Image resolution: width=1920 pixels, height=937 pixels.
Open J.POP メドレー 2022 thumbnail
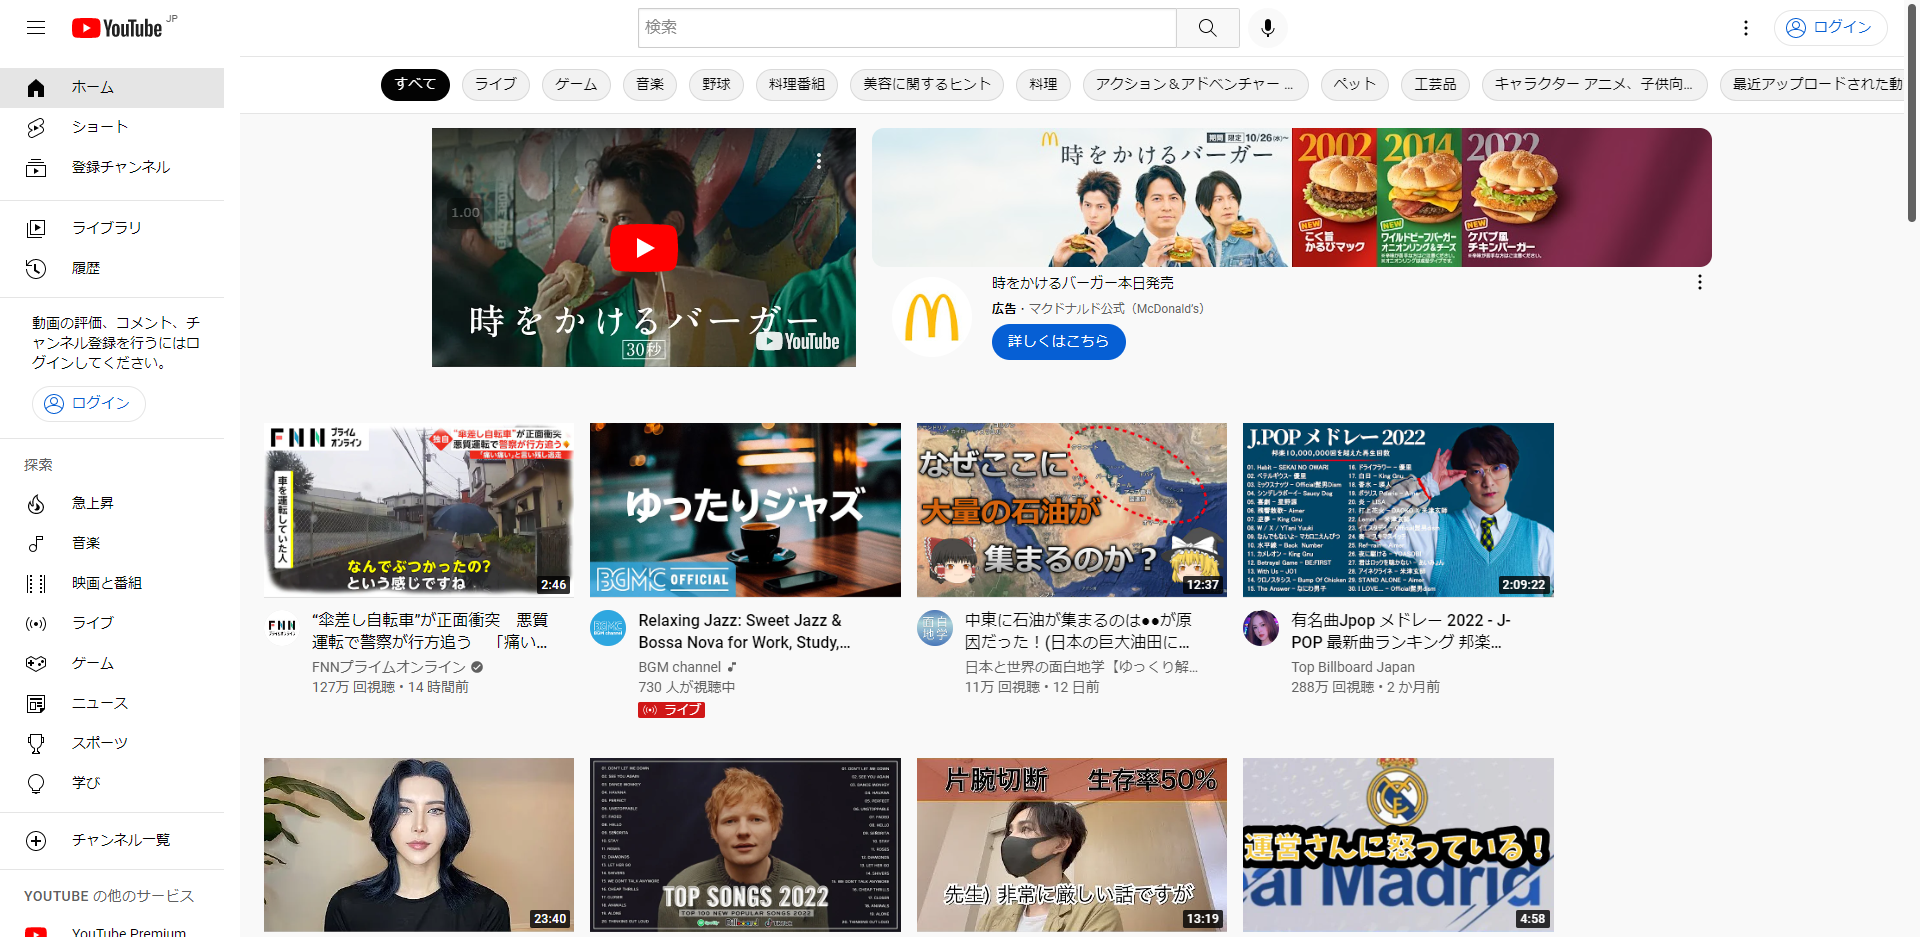point(1398,510)
